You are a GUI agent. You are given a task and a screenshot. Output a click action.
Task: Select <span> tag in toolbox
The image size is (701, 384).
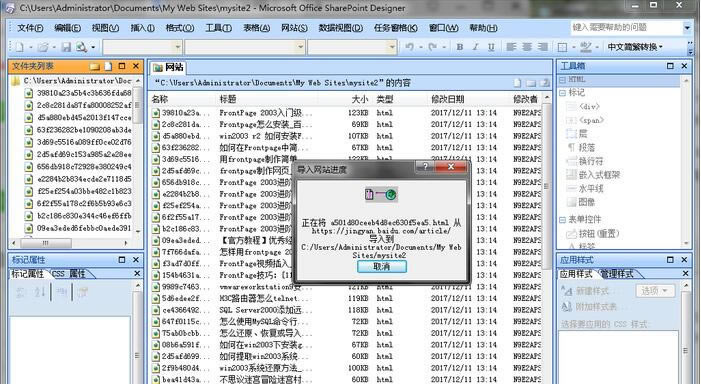coord(591,120)
